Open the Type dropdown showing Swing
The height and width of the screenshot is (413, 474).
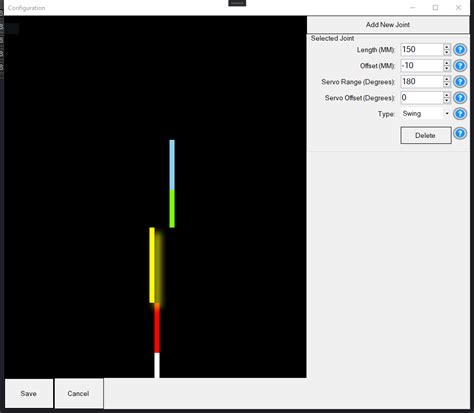pyautogui.click(x=426, y=114)
